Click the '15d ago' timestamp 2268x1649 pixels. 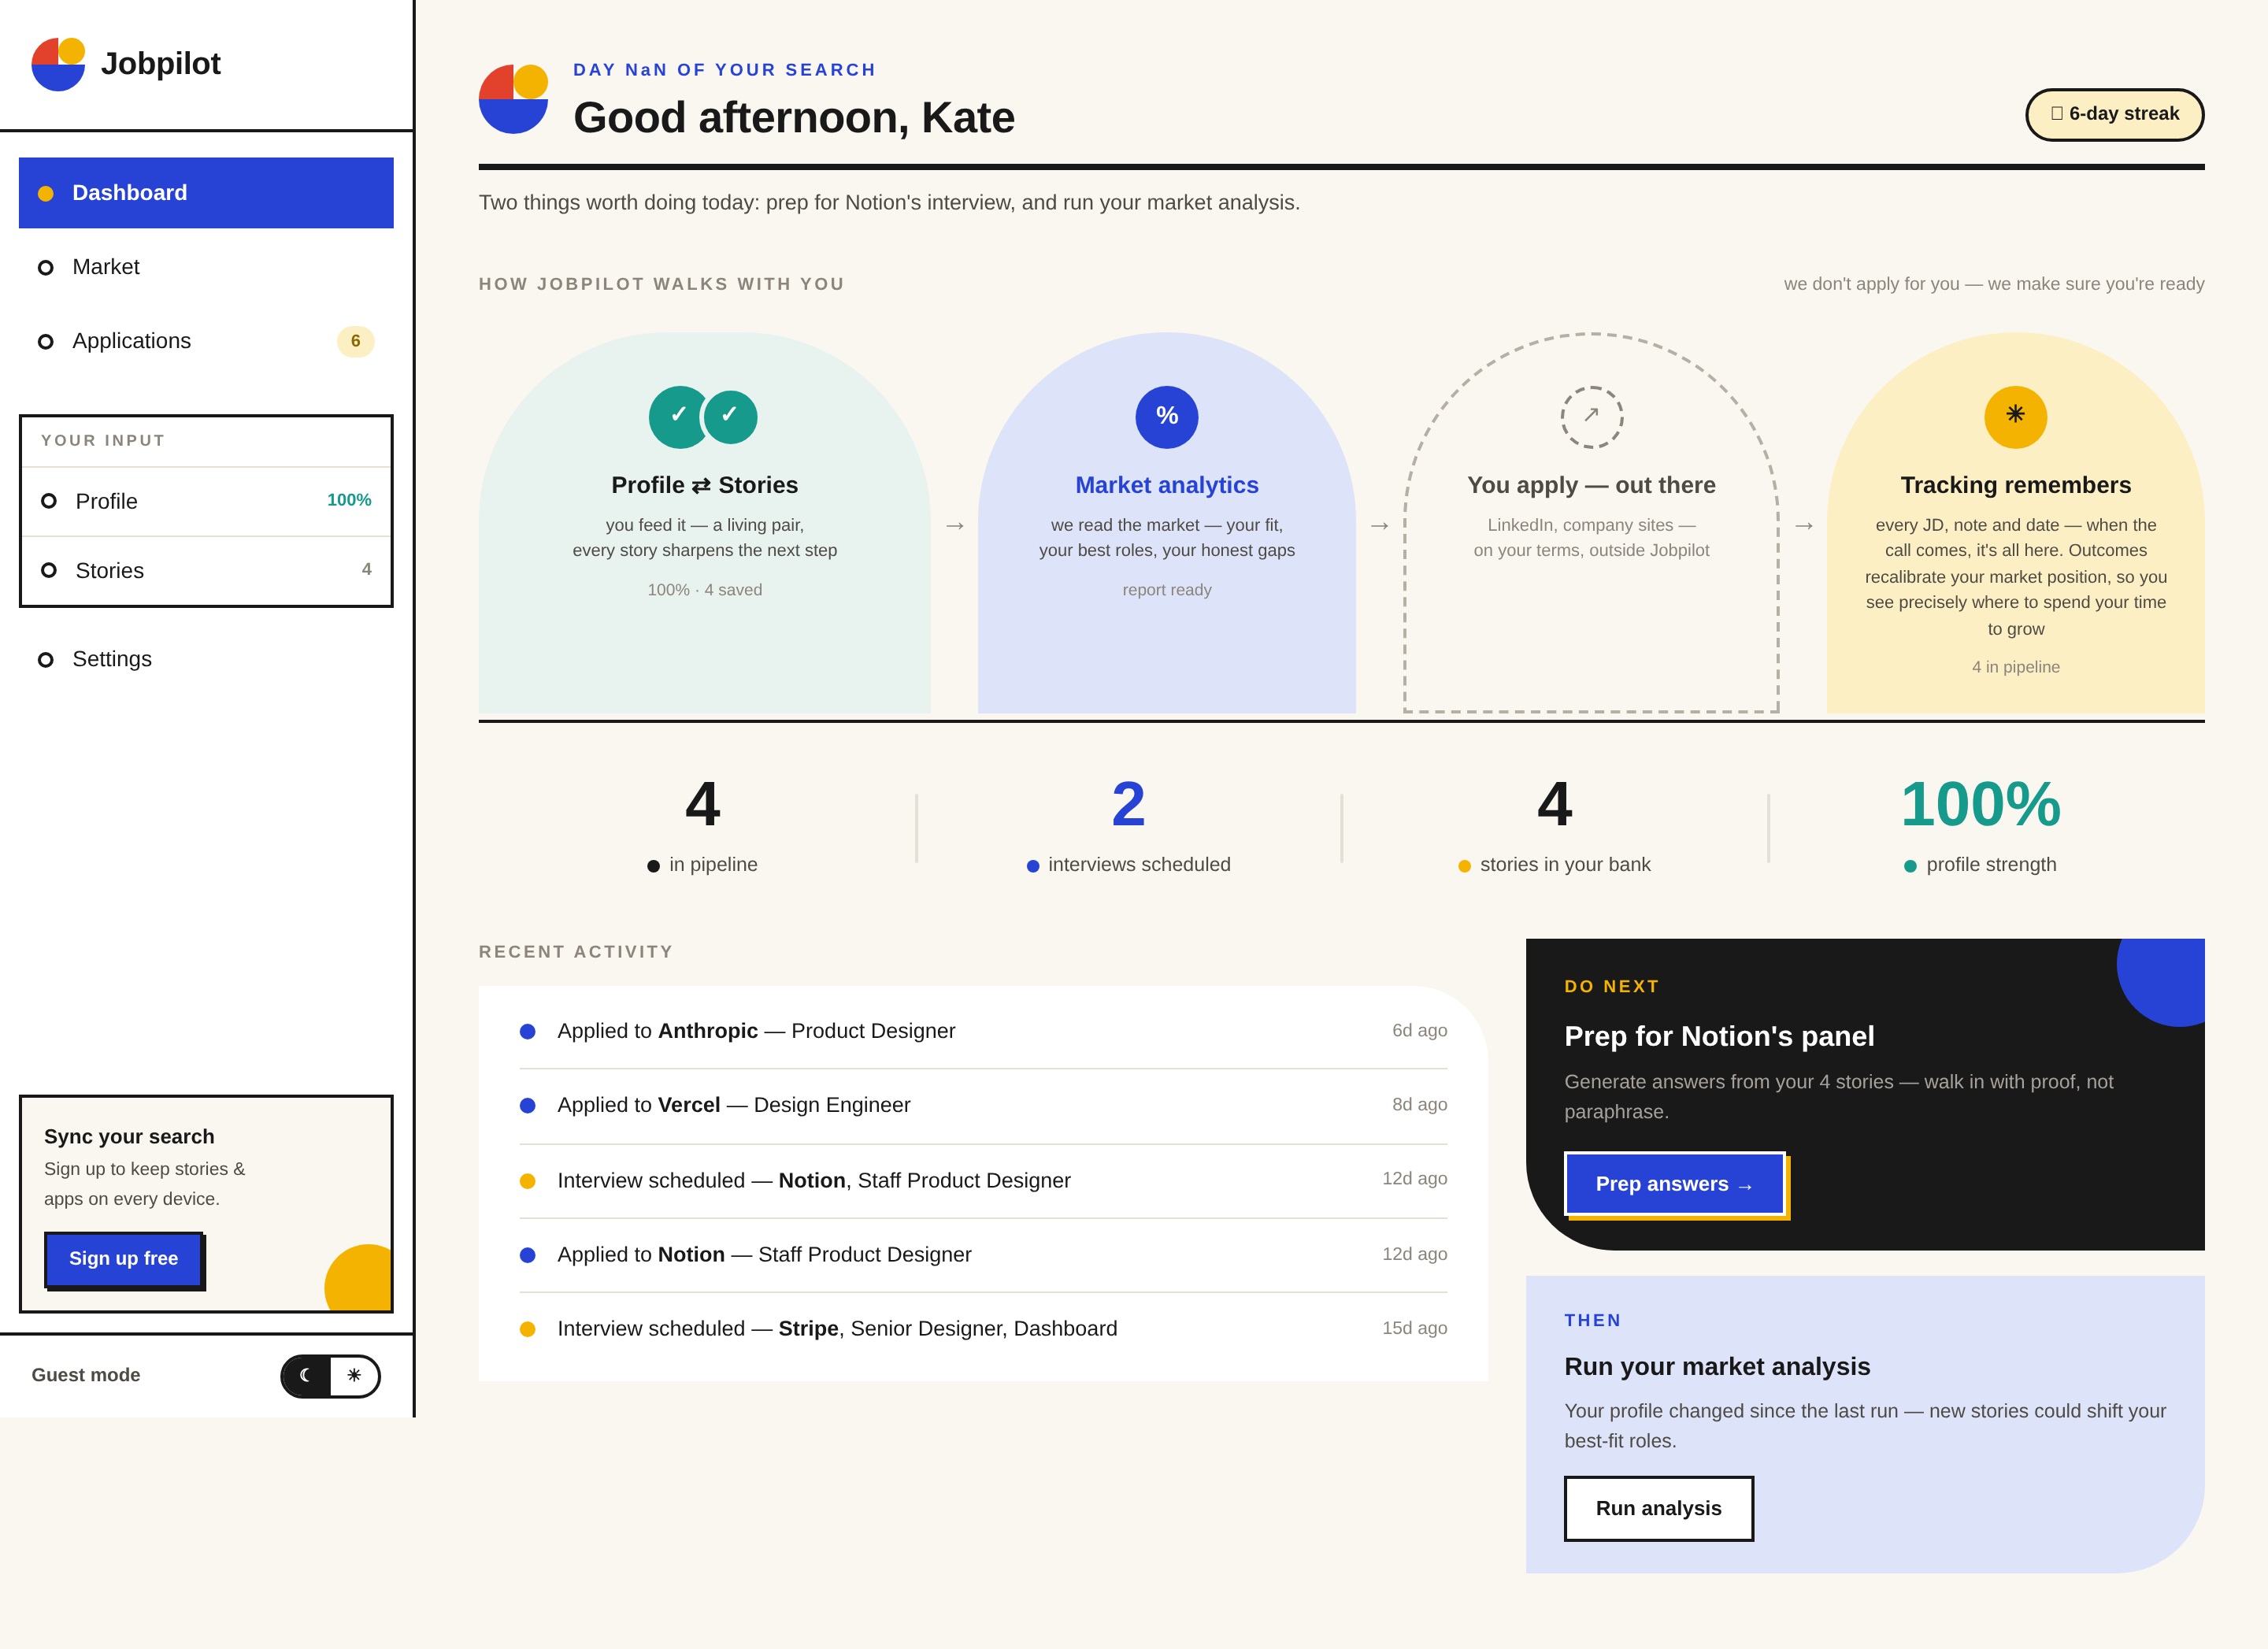[1414, 1329]
